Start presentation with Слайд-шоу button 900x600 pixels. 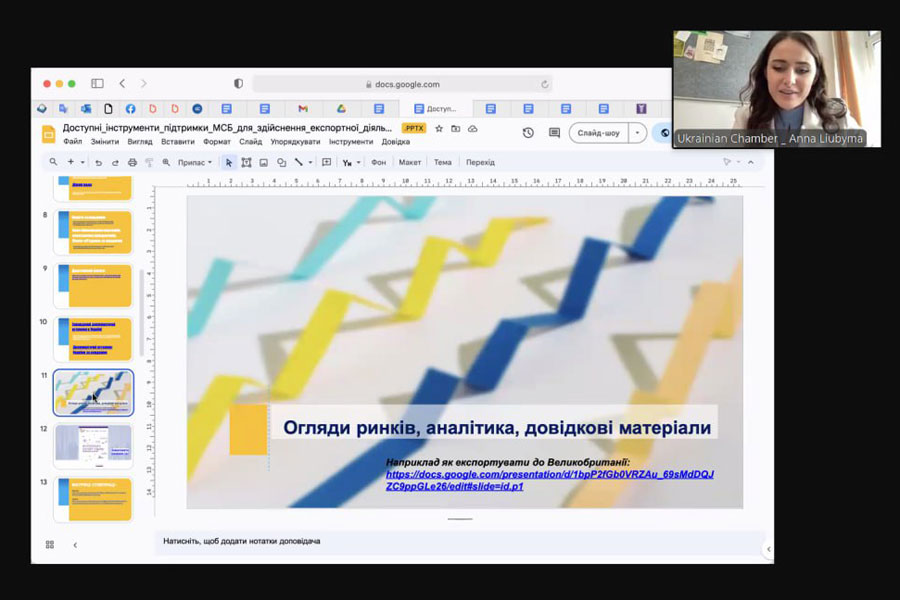click(x=599, y=132)
